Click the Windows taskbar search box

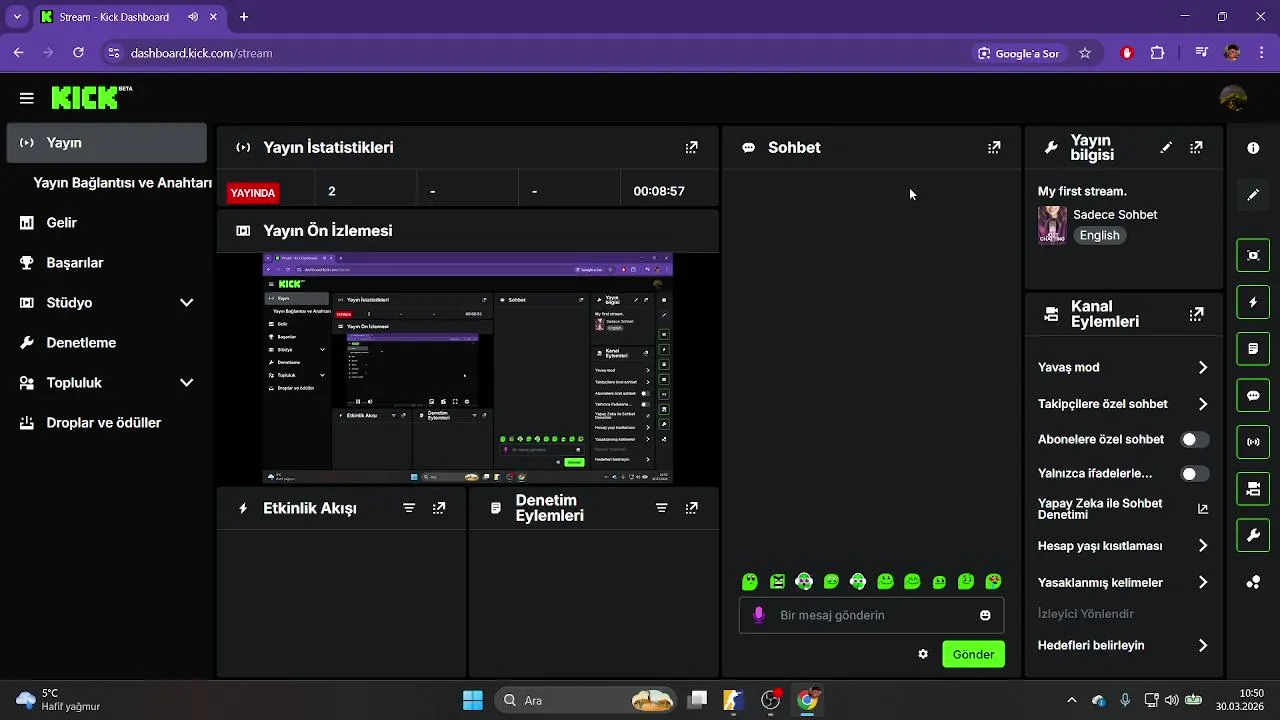[x=588, y=700]
